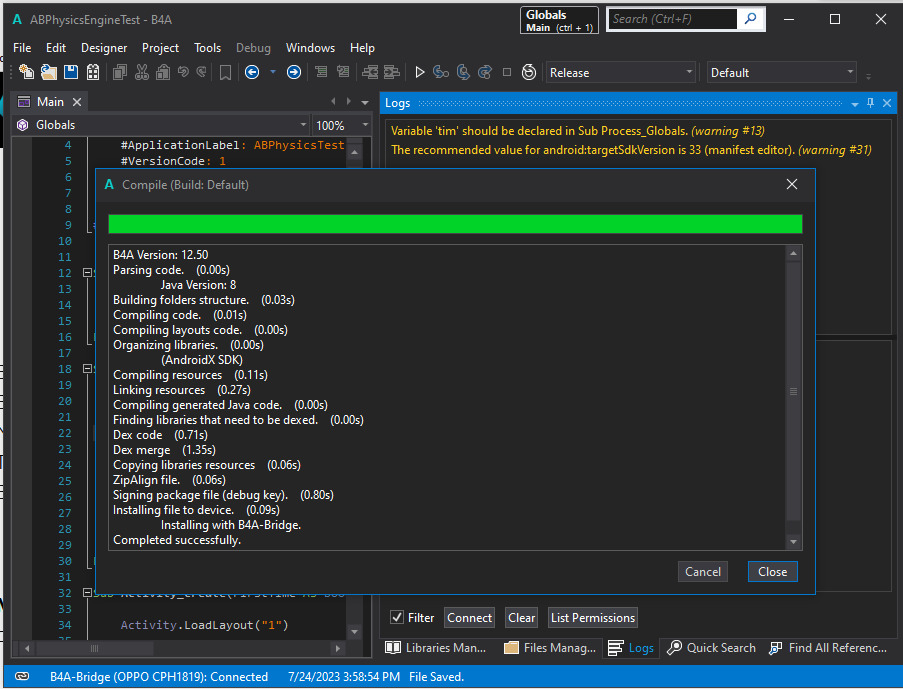Click the magnifier icon in search box

750,19
